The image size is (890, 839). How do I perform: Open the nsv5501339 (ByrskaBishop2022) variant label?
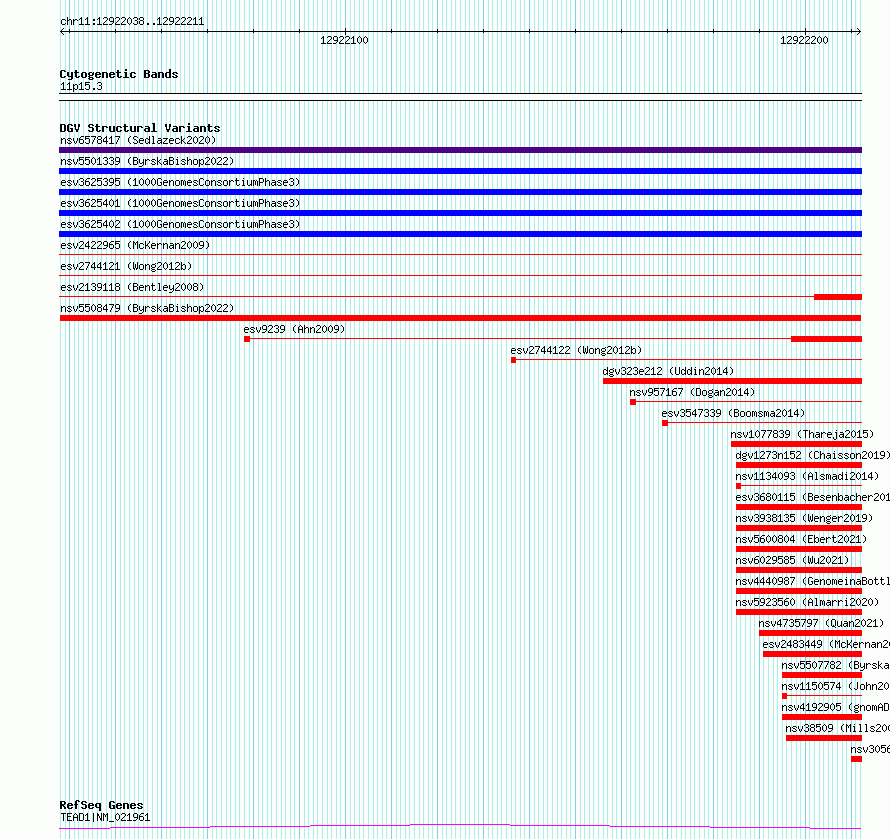click(x=147, y=161)
